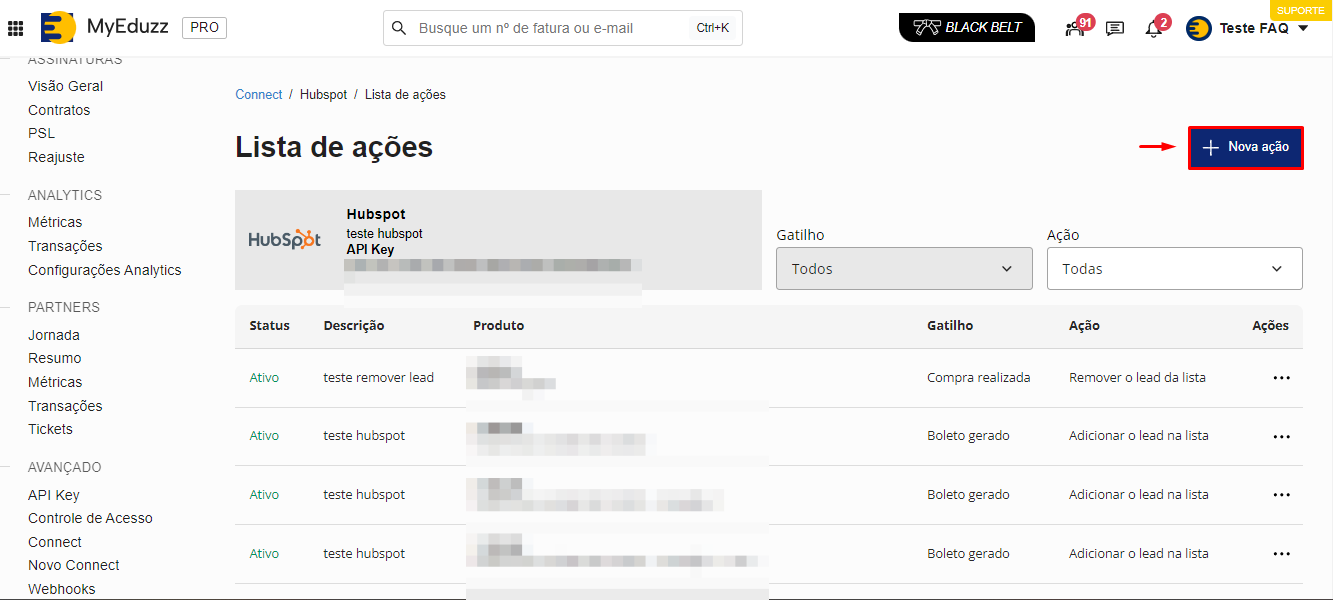The image size is (1333, 600).
Task: Follow the Connect breadcrumb link
Action: pyautogui.click(x=259, y=94)
